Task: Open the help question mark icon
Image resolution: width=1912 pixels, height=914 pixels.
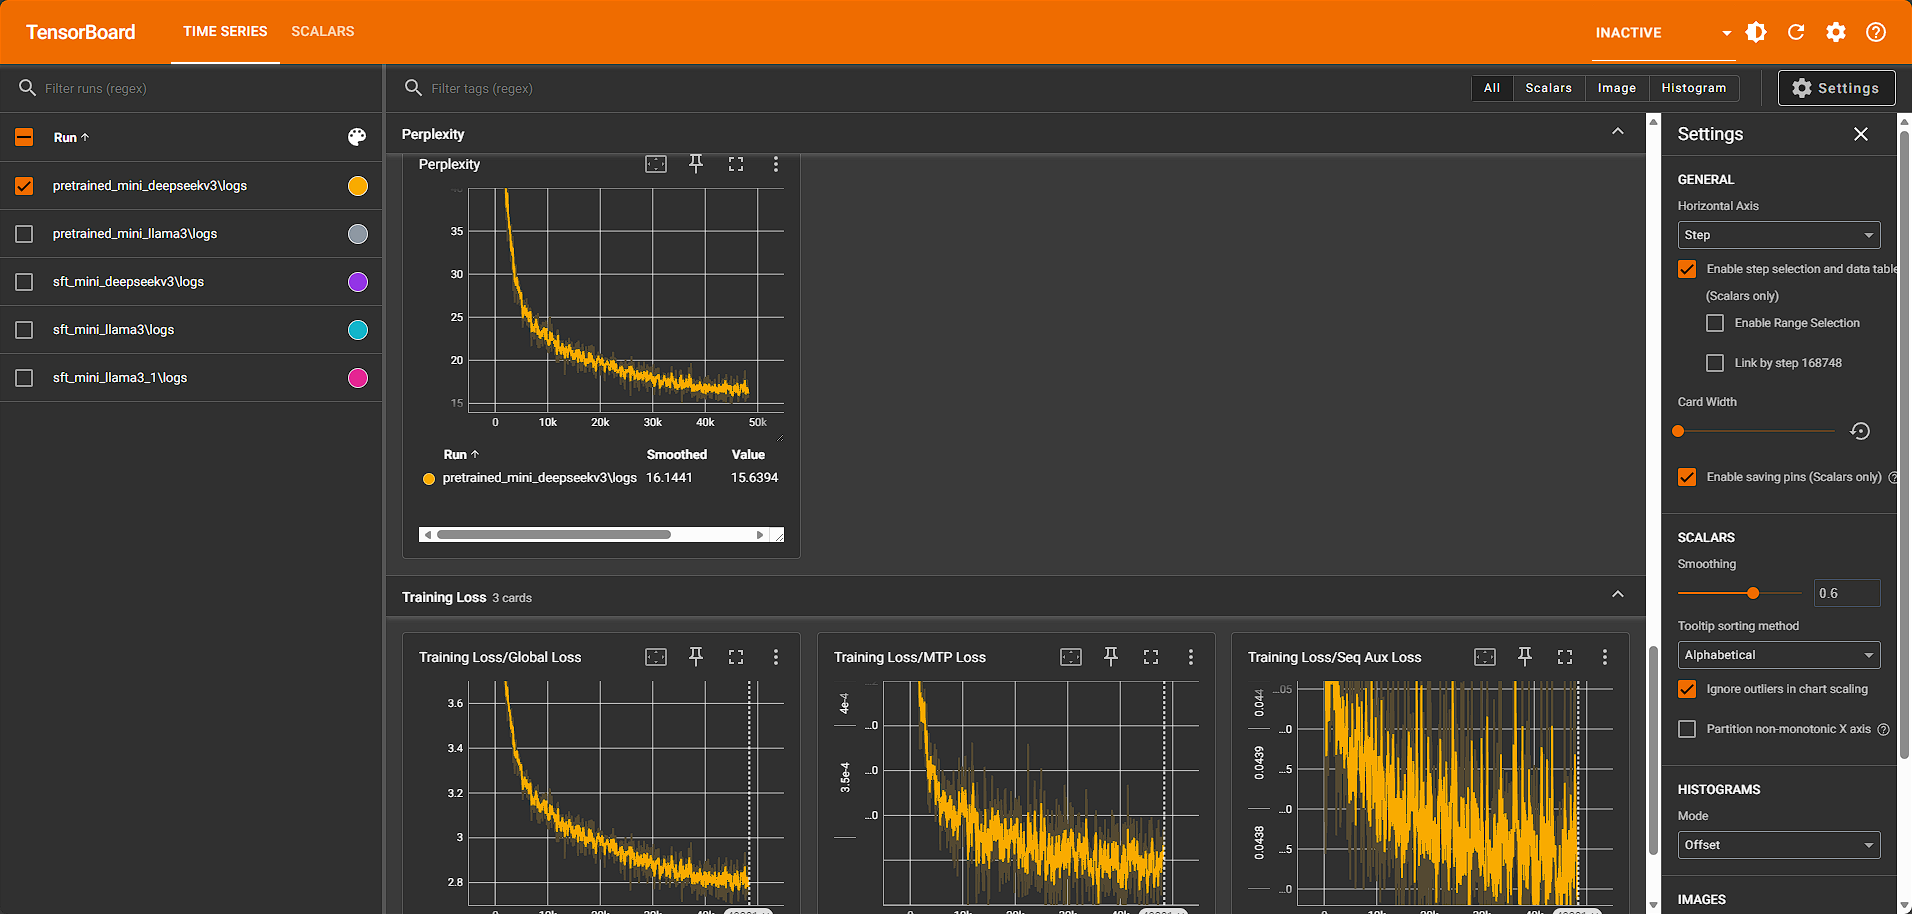Action: (1876, 32)
